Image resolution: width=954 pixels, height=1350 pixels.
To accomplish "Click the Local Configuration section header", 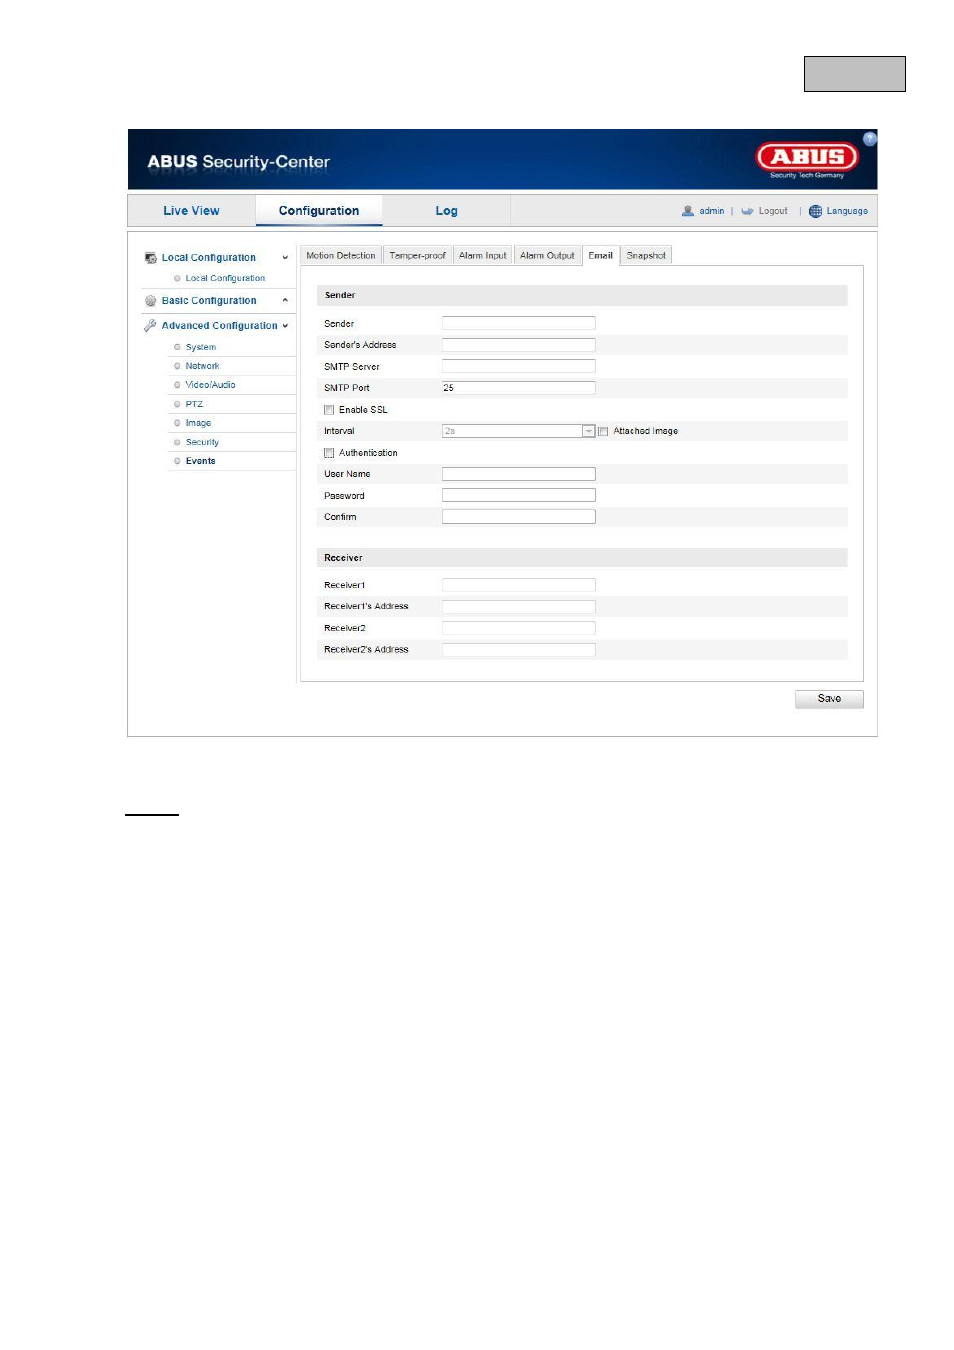I will (209, 258).
